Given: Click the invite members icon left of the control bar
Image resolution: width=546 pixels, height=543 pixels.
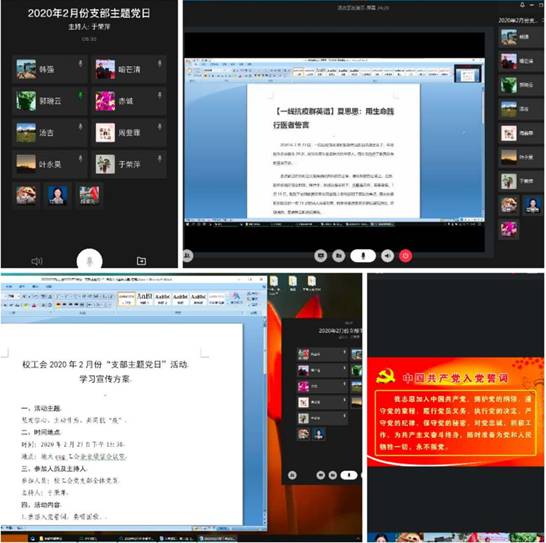Looking at the screenshot, I should pyautogui.click(x=188, y=256).
